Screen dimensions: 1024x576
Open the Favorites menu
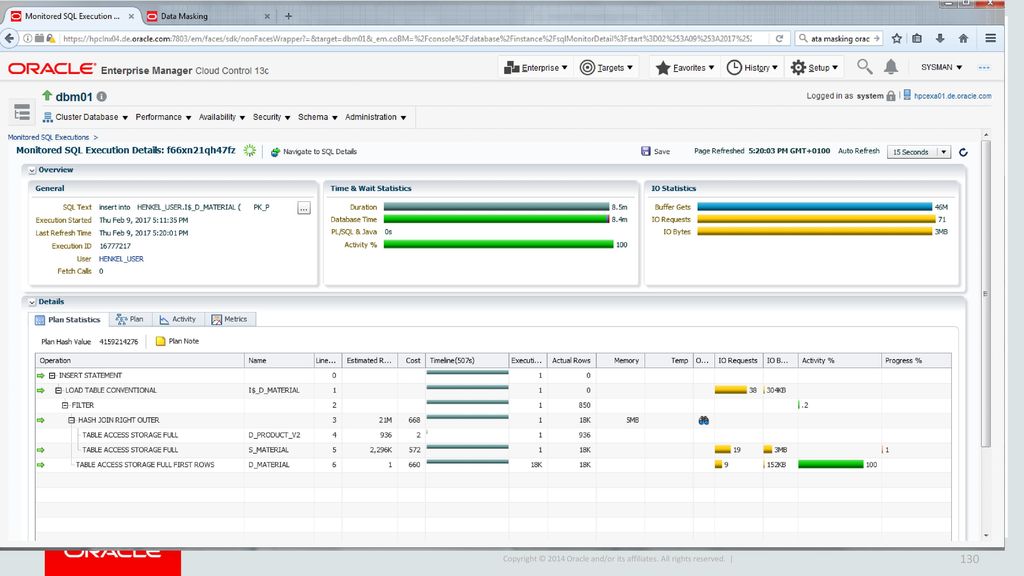coord(684,67)
